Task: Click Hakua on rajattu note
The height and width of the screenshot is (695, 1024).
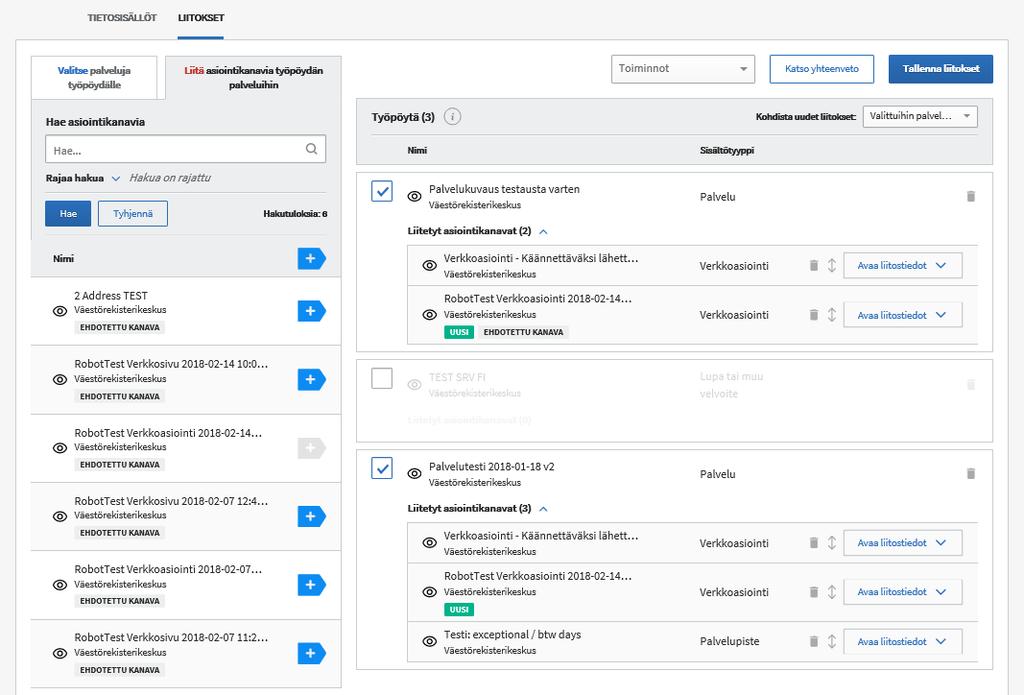Action: pos(170,178)
